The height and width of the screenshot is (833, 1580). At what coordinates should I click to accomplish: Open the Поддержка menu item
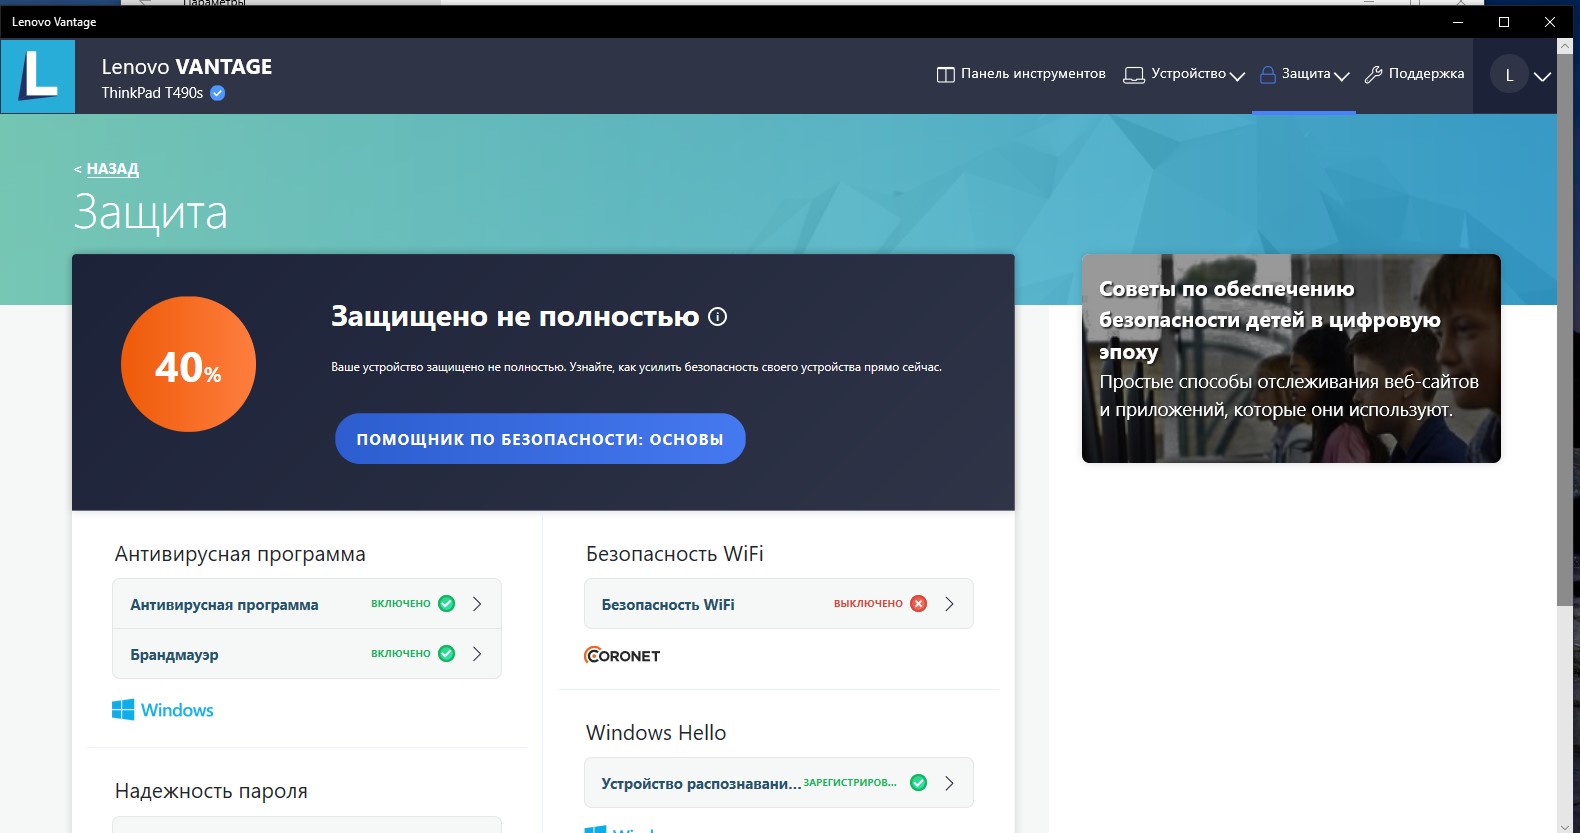click(1414, 74)
